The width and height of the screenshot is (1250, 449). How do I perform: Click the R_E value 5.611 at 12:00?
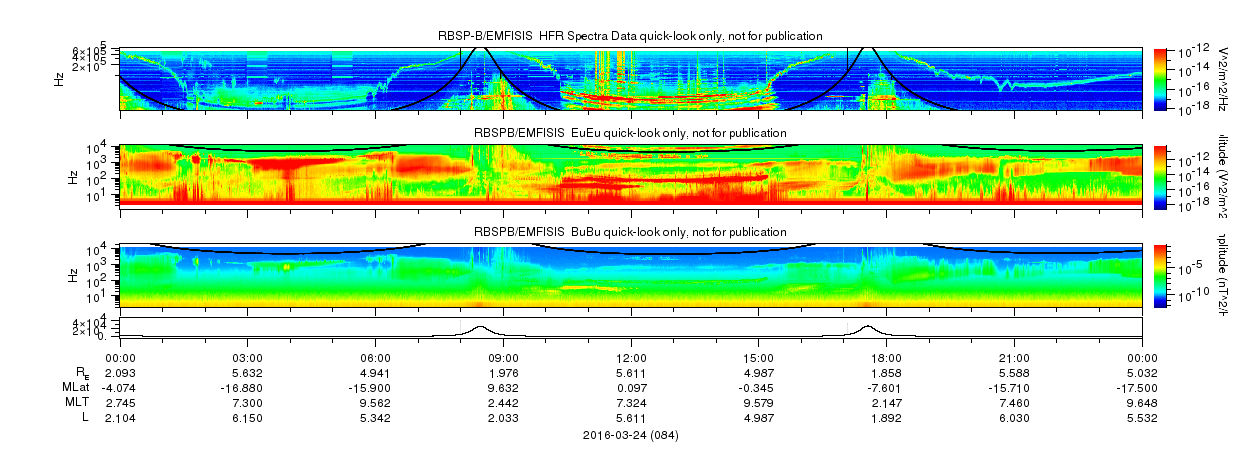click(630, 372)
